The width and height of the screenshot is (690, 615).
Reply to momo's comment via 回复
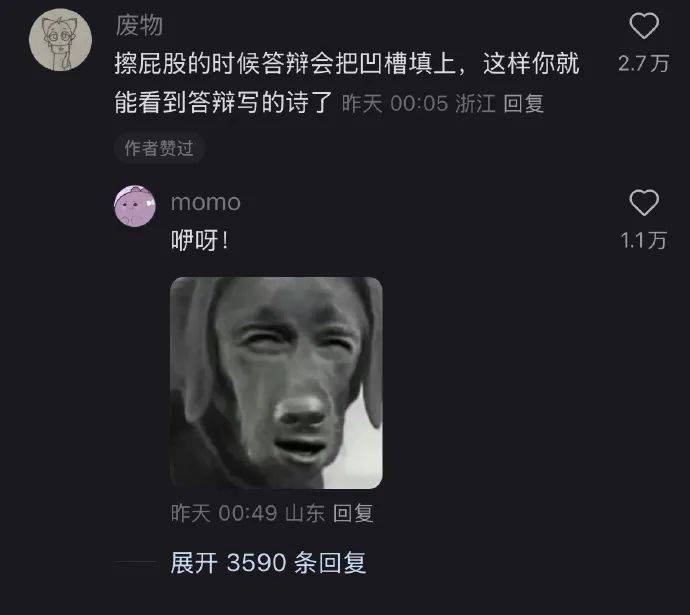(353, 513)
